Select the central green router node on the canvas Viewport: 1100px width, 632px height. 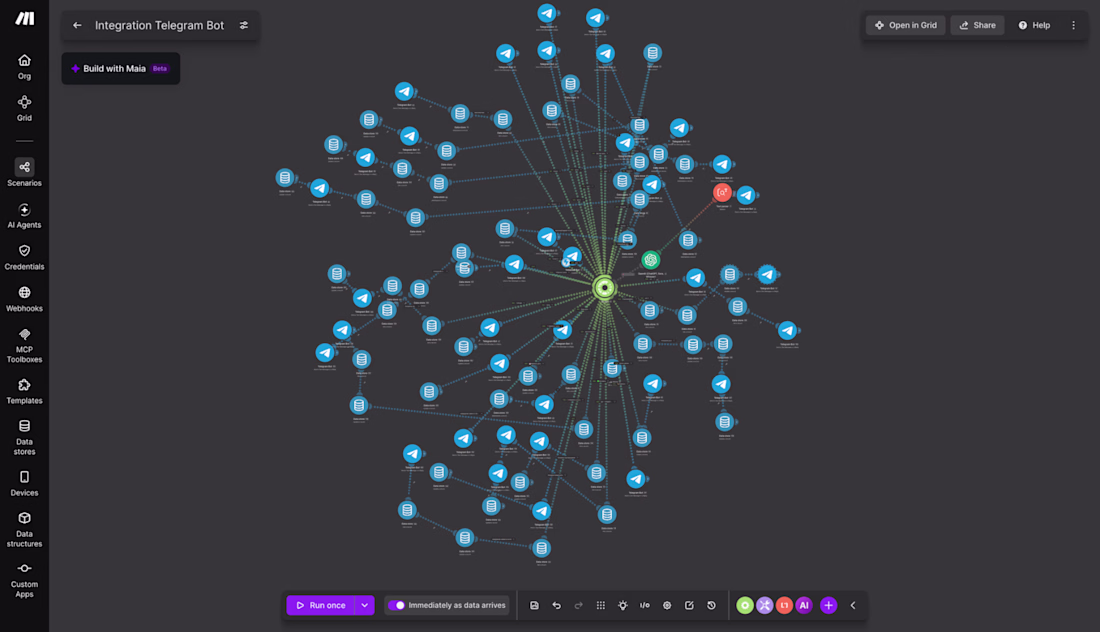(604, 288)
